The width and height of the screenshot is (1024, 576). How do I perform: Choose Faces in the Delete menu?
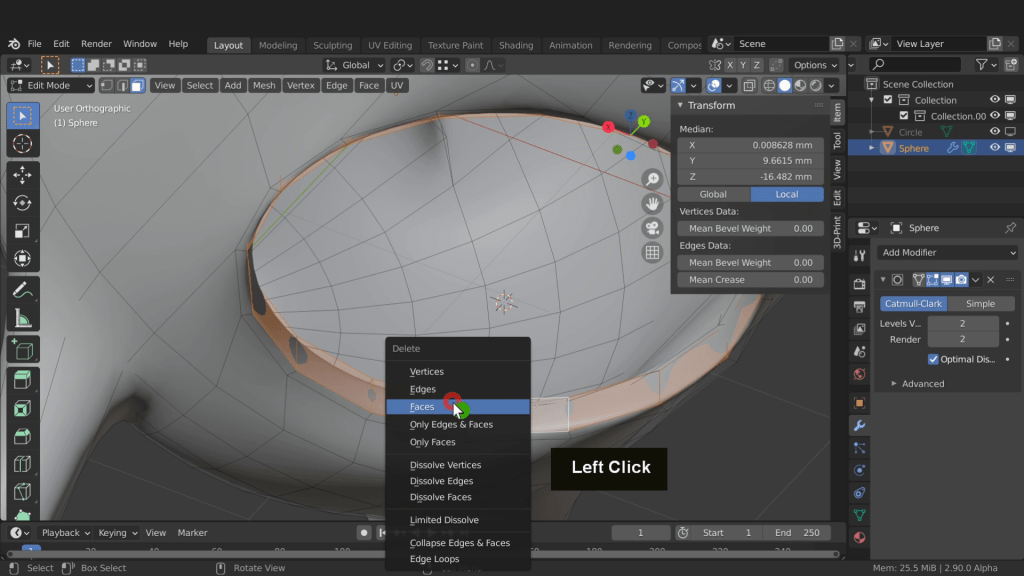[423, 407]
